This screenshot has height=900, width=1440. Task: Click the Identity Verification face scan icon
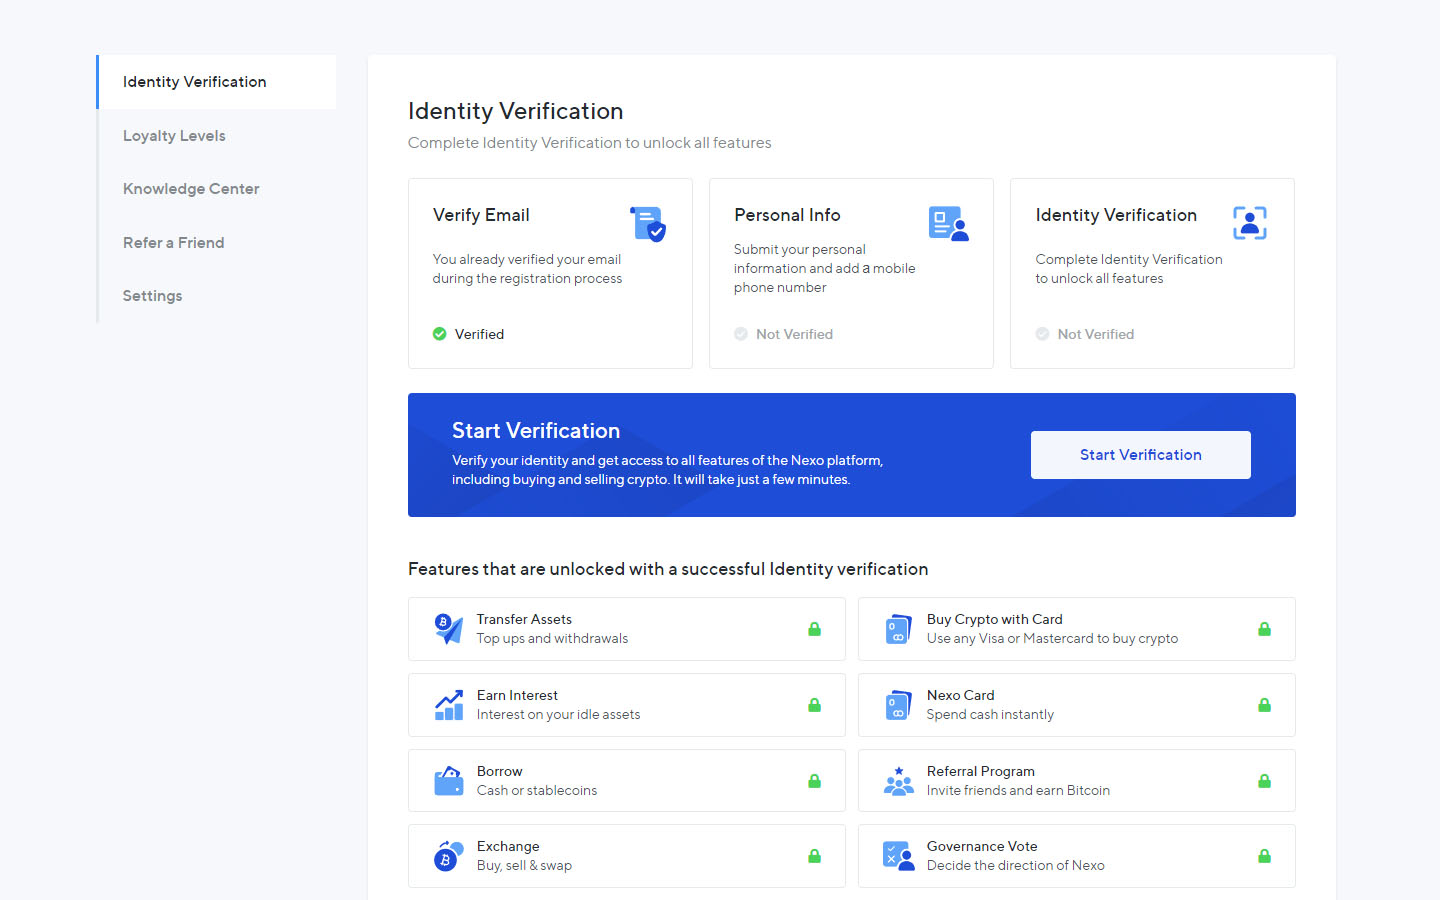click(1249, 223)
